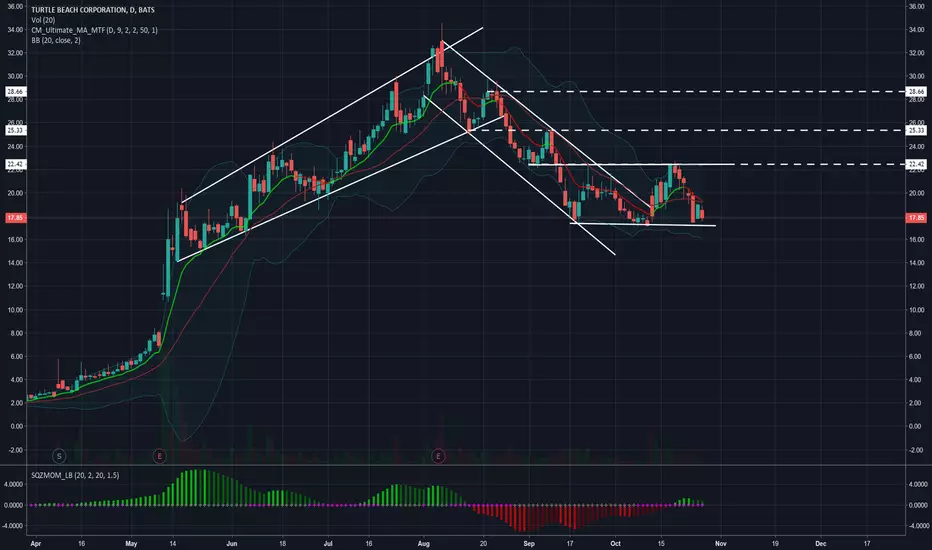This screenshot has width=932, height=550.
Task: Click the E earnings marker near August
Action: tap(438, 456)
